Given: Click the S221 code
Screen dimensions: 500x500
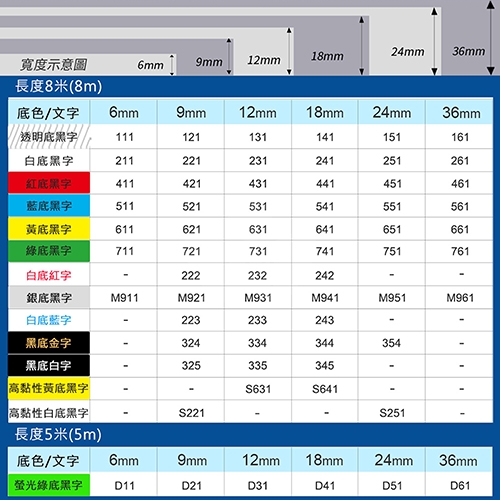Looking at the screenshot, I should 191,413.
